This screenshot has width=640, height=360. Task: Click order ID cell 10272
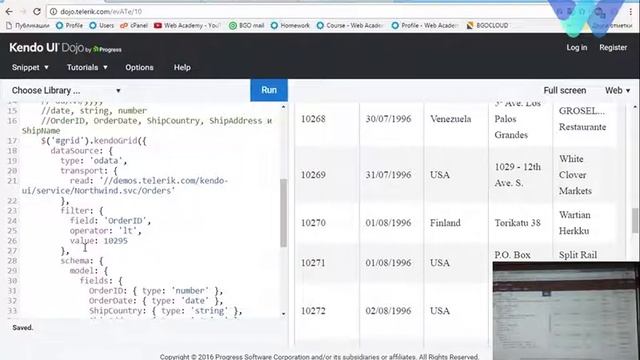(x=313, y=311)
